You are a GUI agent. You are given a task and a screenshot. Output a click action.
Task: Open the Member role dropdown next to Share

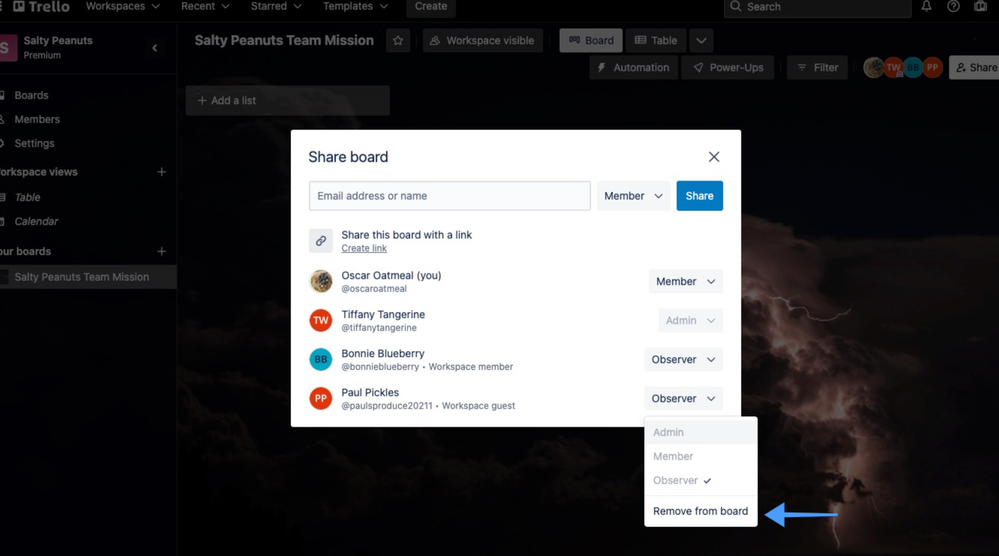(x=633, y=196)
